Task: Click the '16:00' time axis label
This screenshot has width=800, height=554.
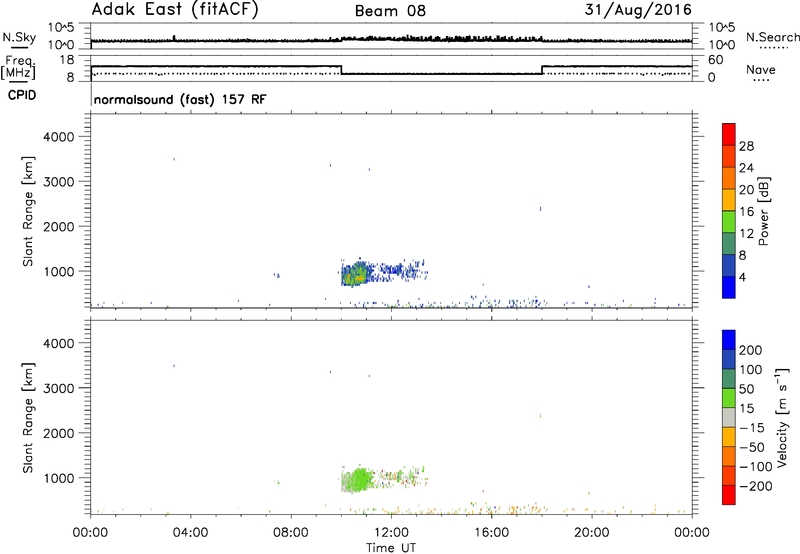Action: tap(491, 533)
